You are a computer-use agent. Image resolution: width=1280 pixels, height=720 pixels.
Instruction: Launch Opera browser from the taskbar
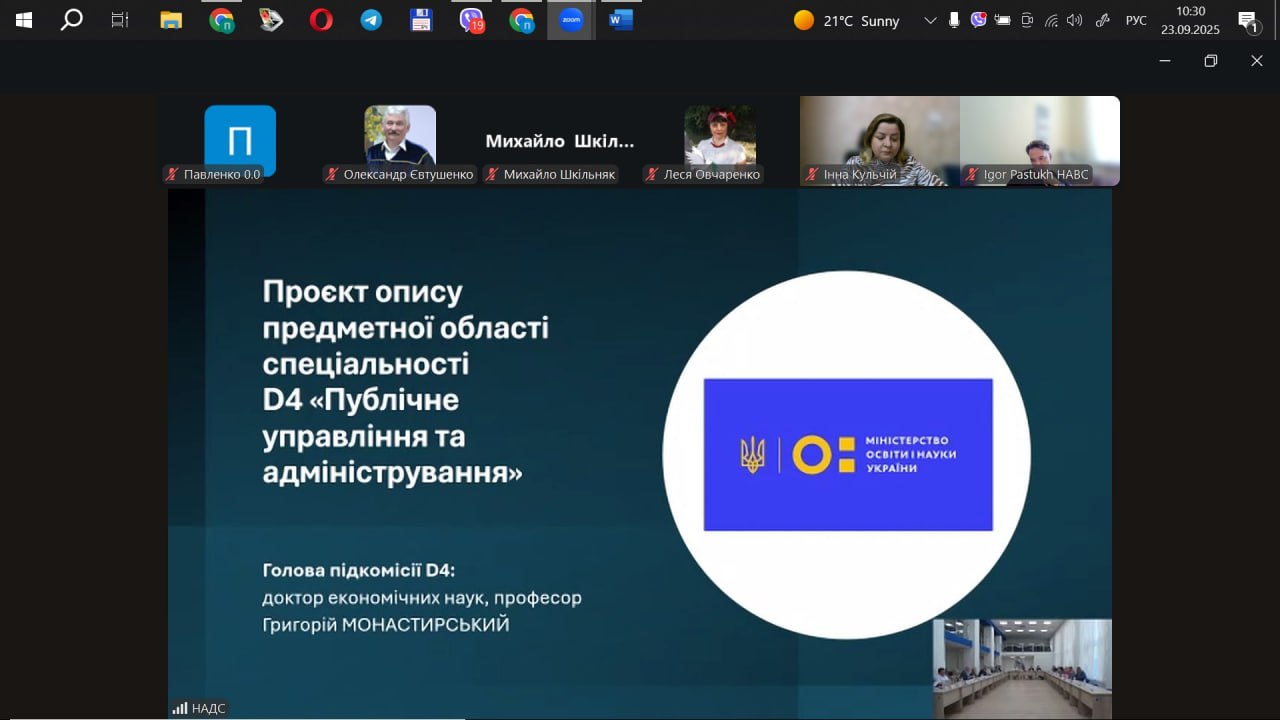pos(321,20)
